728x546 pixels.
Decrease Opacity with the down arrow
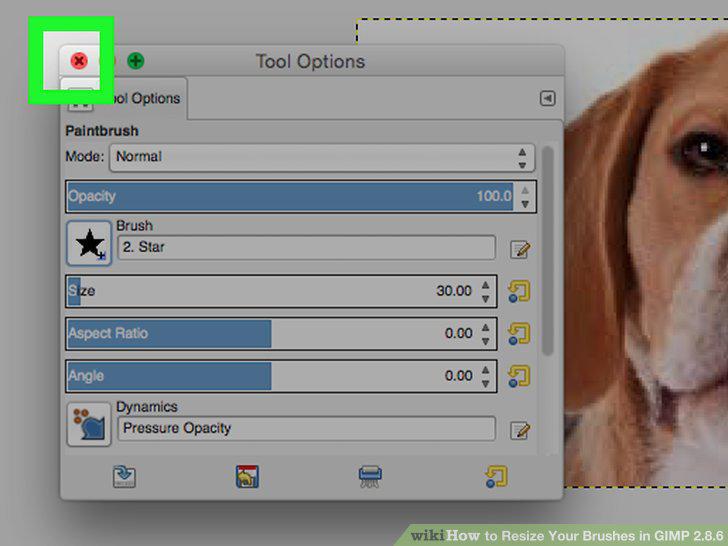coord(525,204)
